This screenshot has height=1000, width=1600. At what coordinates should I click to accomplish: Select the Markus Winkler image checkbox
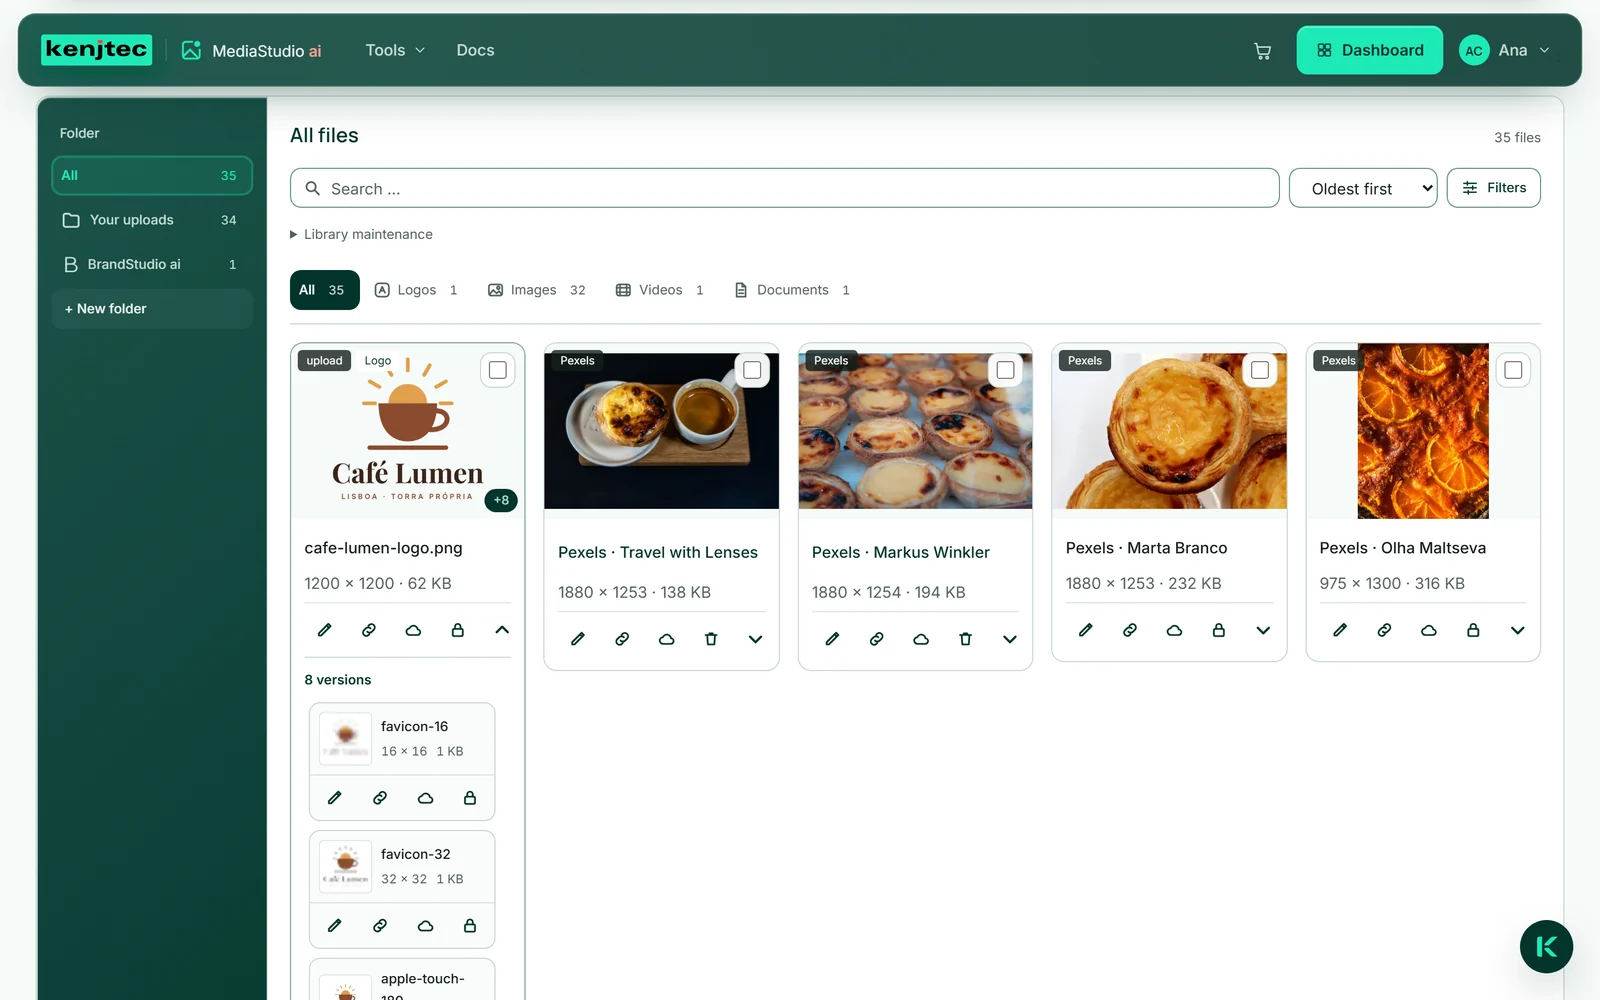tap(1006, 370)
